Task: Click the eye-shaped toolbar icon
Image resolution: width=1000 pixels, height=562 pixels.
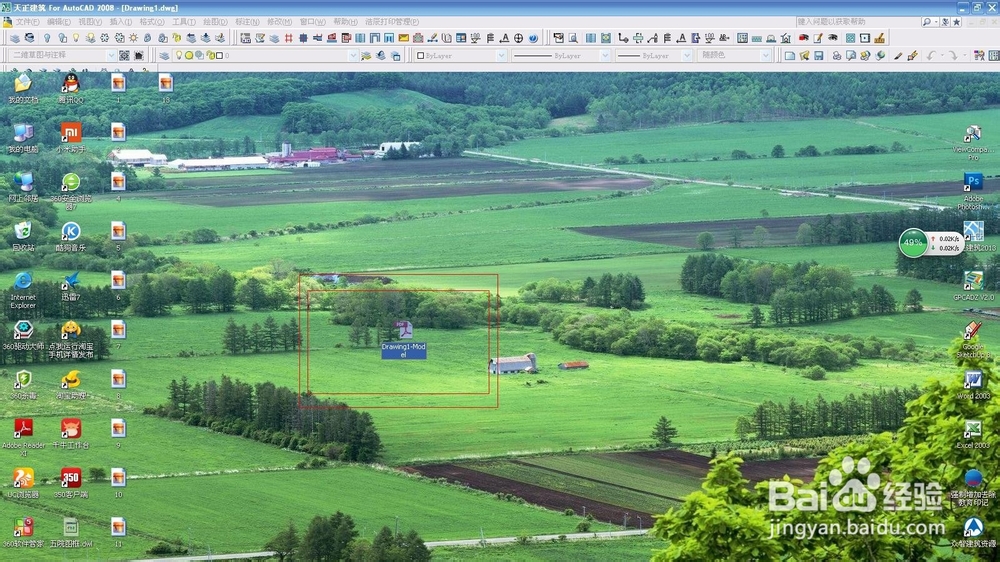Action: coord(833,38)
